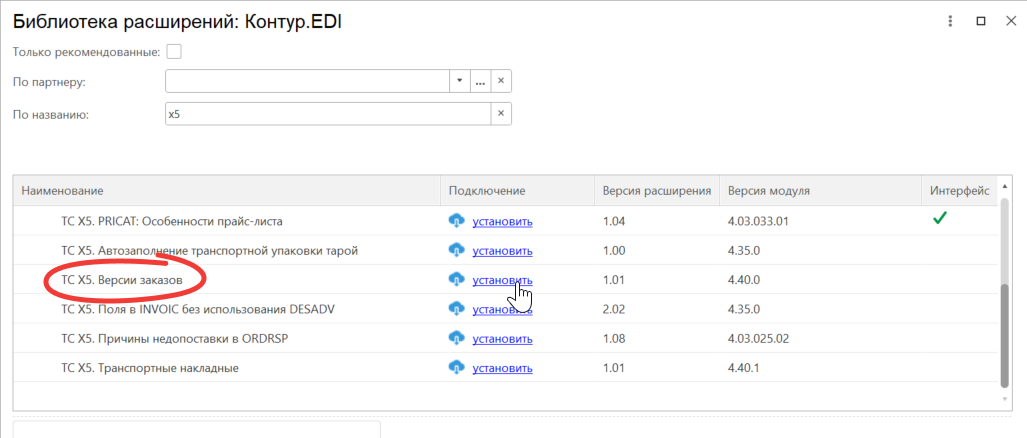Click 'установить' for Причины недопоставки в ORDRSP
Image resolution: width=1027 pixels, height=438 pixels.
[502, 338]
